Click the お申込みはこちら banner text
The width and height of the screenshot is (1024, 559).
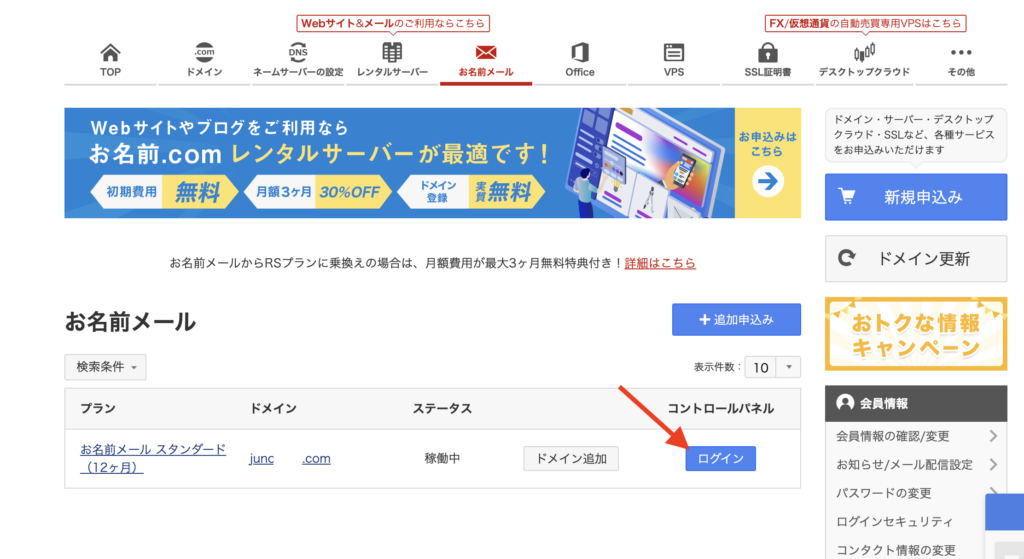point(767,144)
